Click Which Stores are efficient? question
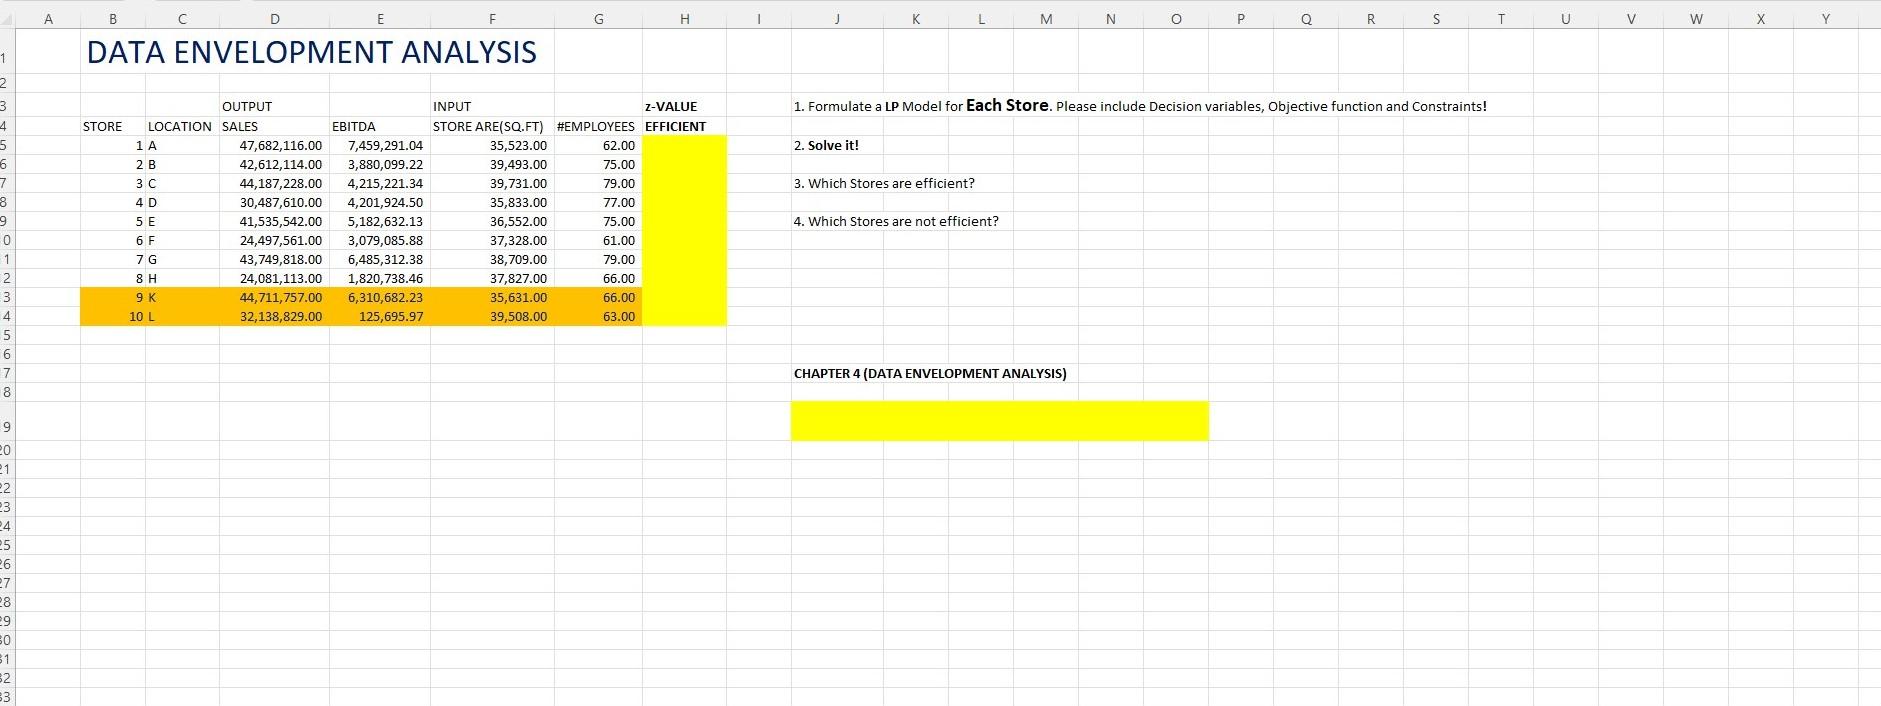1881x706 pixels. coord(884,183)
